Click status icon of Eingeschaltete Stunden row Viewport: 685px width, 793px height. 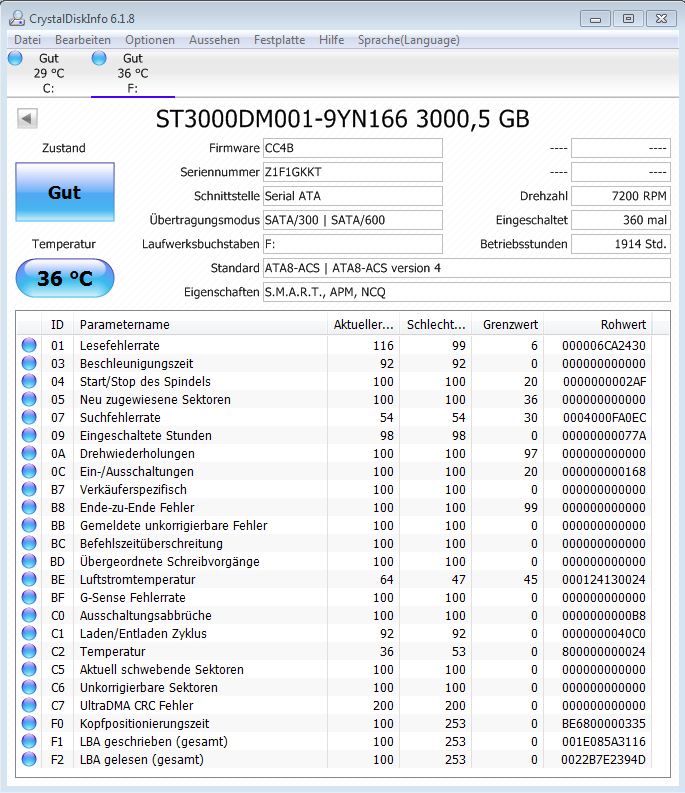coord(29,435)
